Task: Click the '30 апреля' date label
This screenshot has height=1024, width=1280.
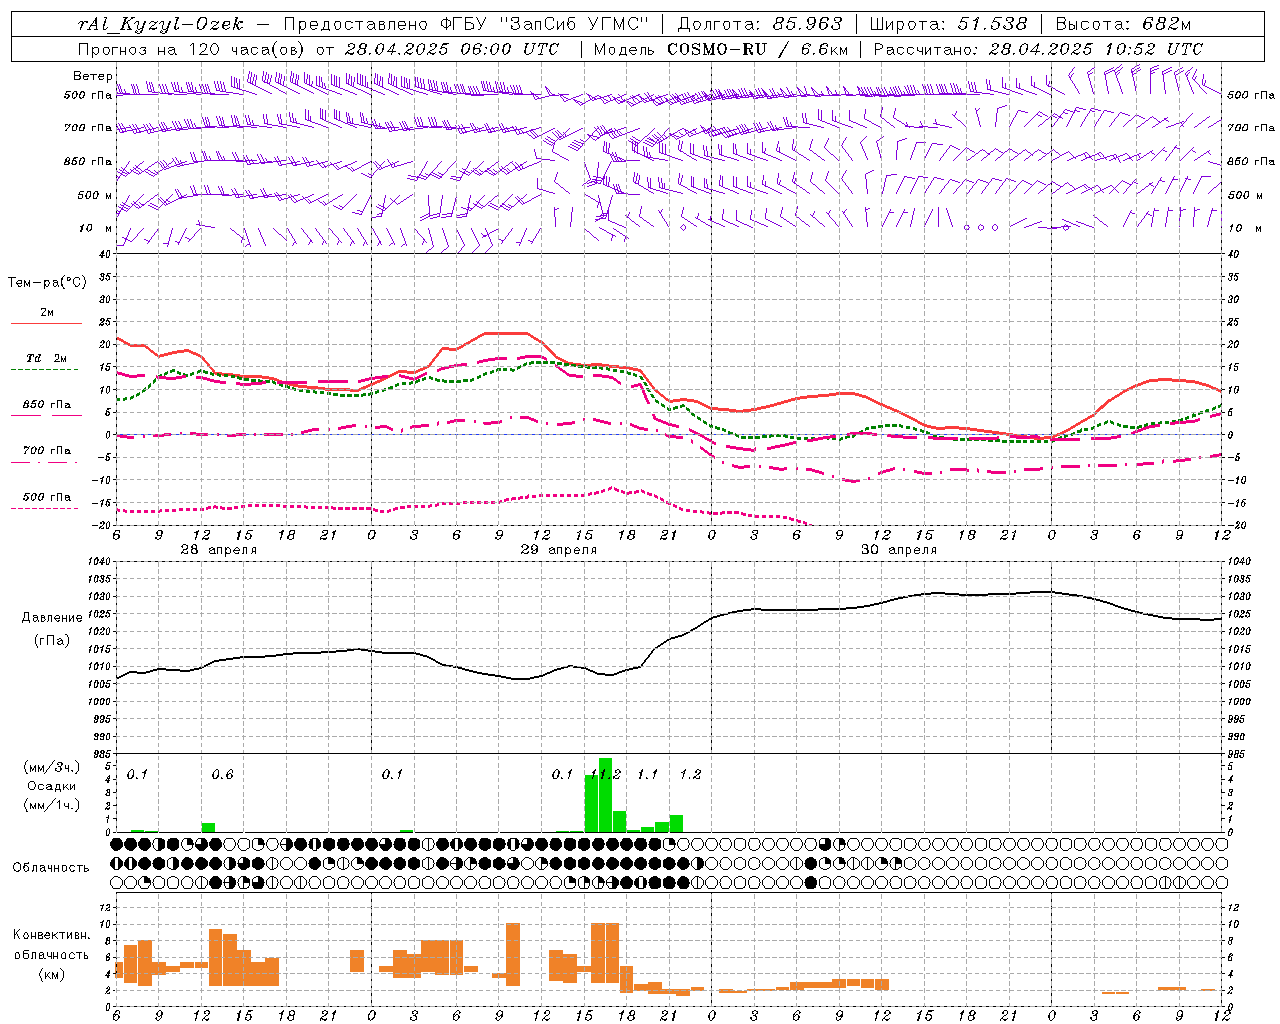Action: click(x=898, y=550)
